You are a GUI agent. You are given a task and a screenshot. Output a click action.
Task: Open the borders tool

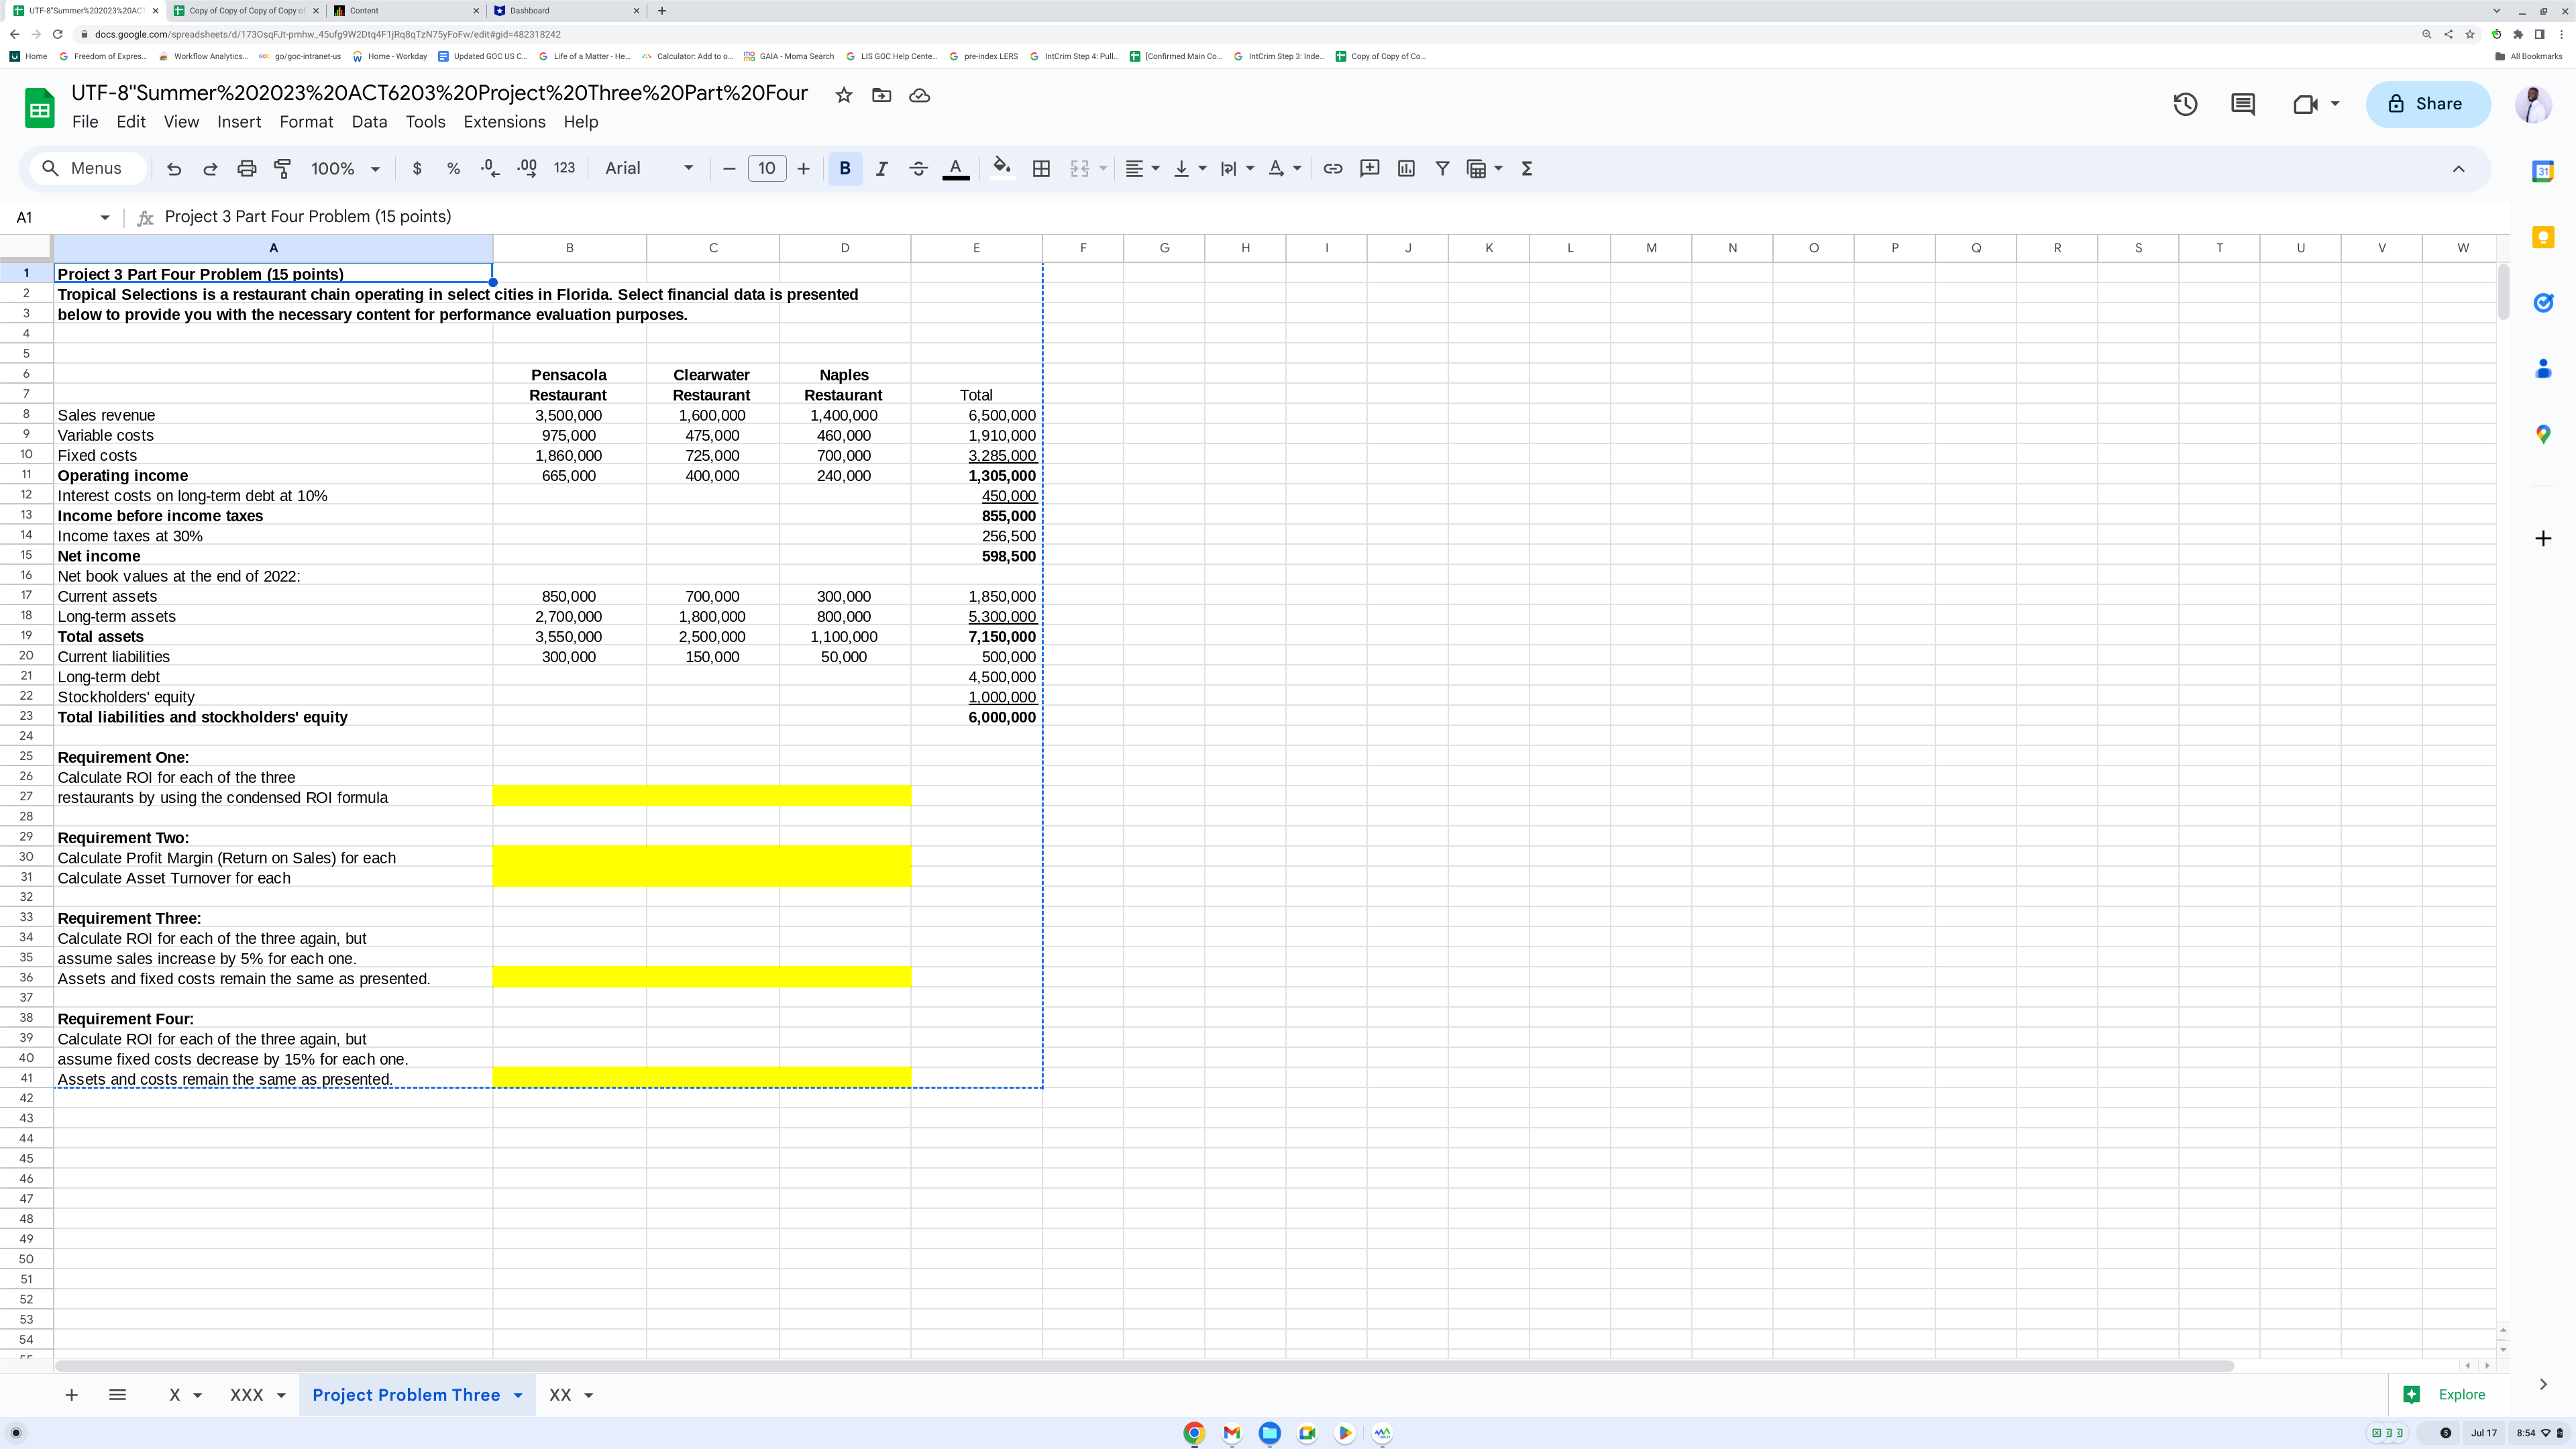click(1041, 169)
